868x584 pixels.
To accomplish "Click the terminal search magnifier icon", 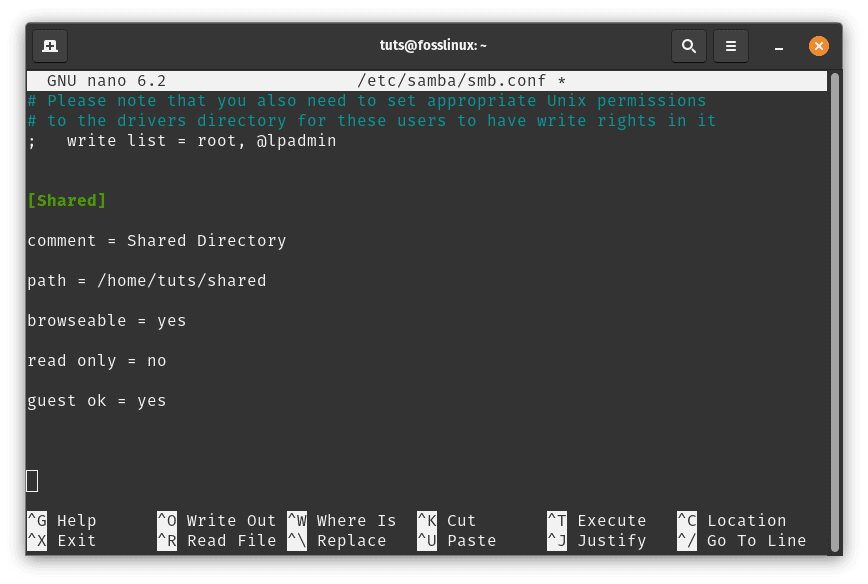I will (x=689, y=46).
